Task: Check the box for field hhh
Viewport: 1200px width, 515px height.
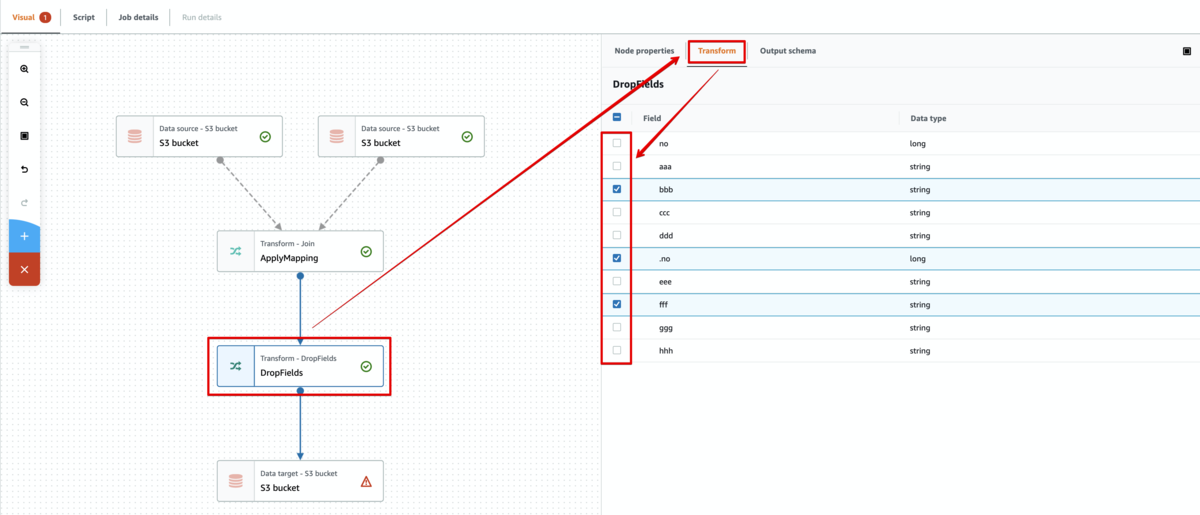Action: [x=617, y=350]
